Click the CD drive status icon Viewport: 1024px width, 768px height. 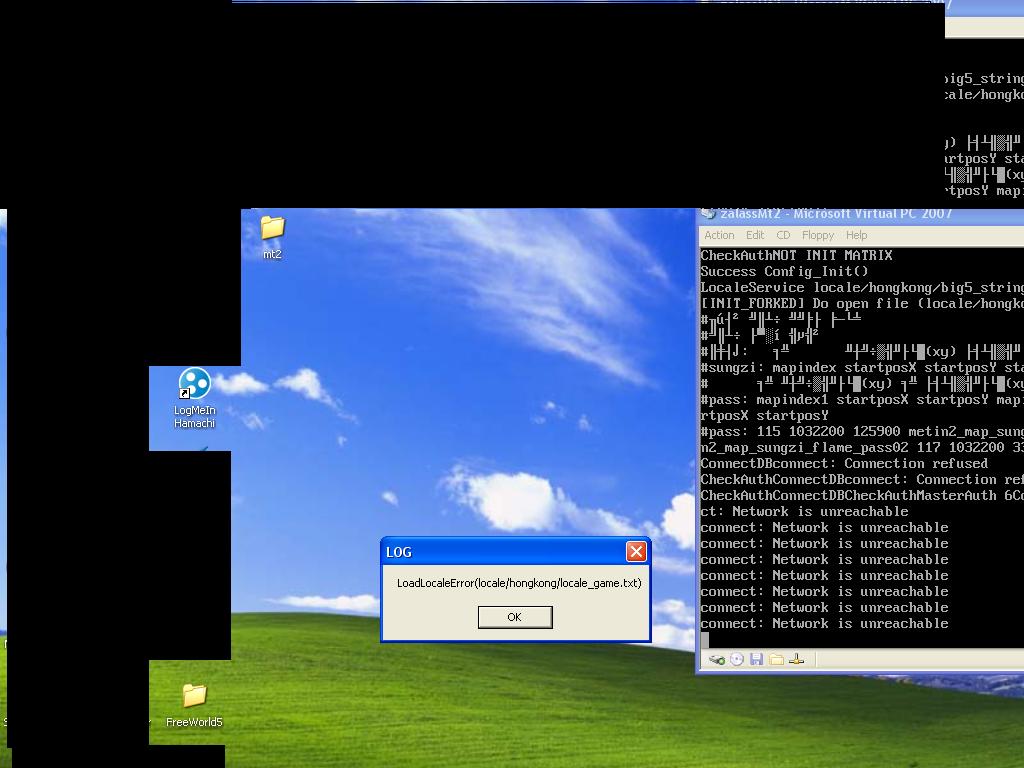click(x=737, y=660)
